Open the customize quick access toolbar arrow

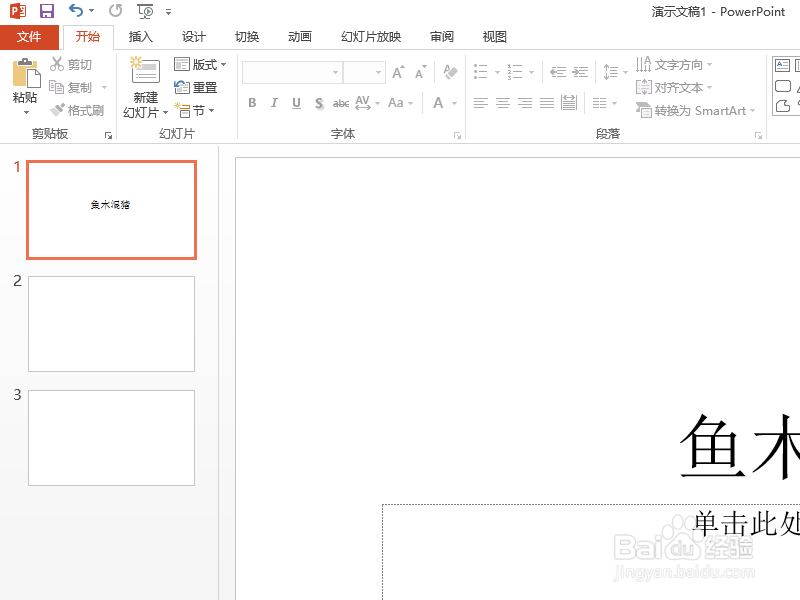[168, 12]
